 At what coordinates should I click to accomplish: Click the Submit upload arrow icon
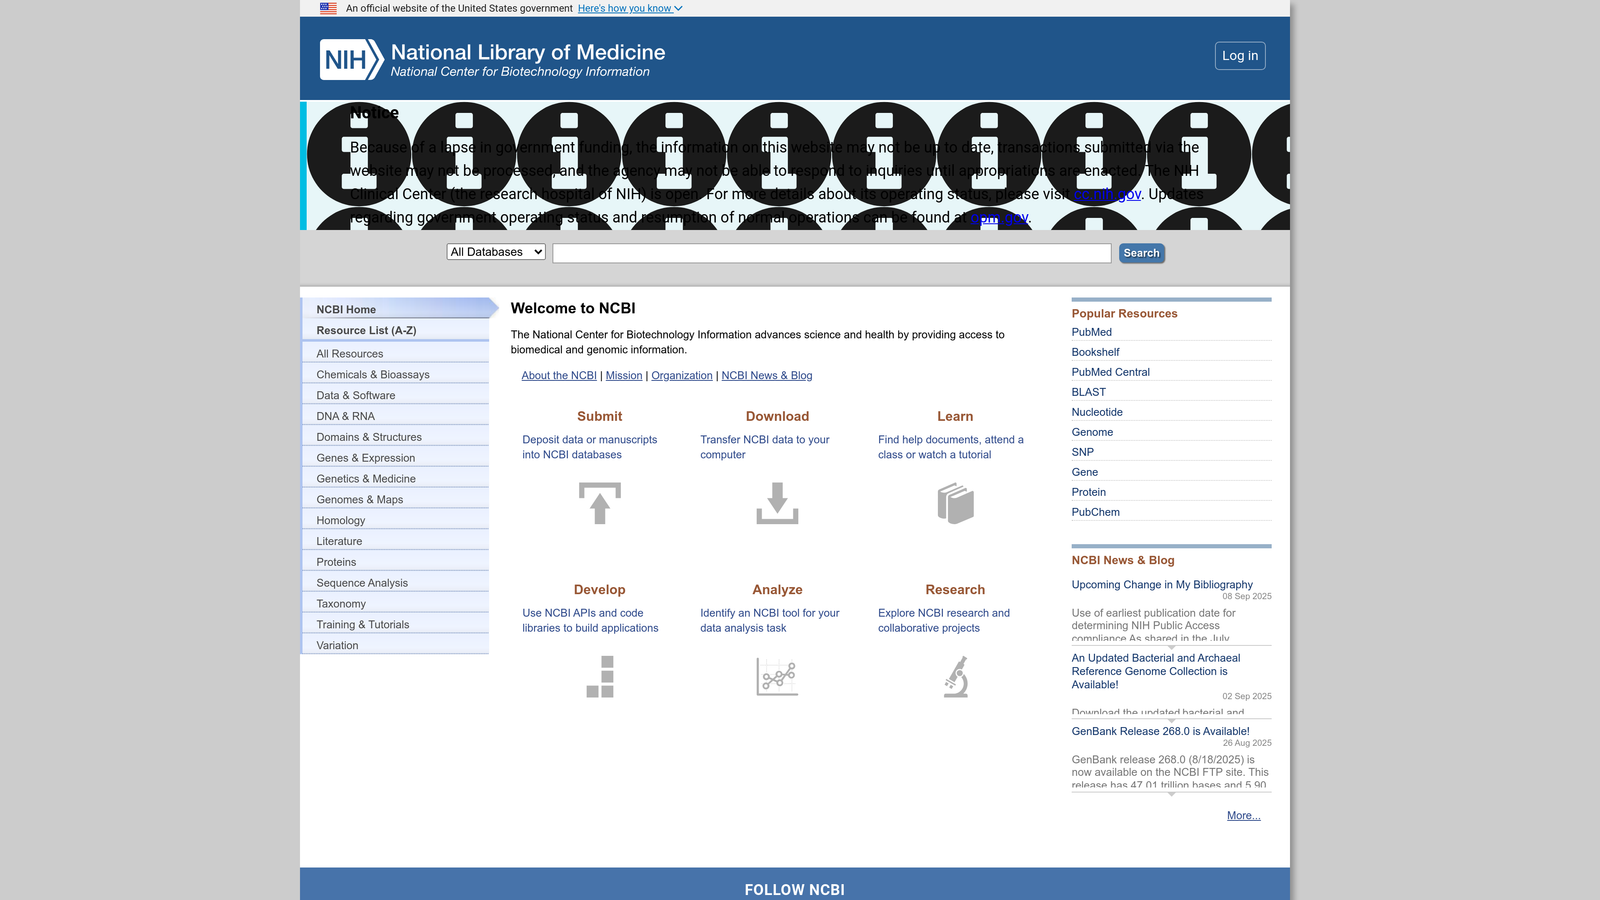tap(599, 503)
